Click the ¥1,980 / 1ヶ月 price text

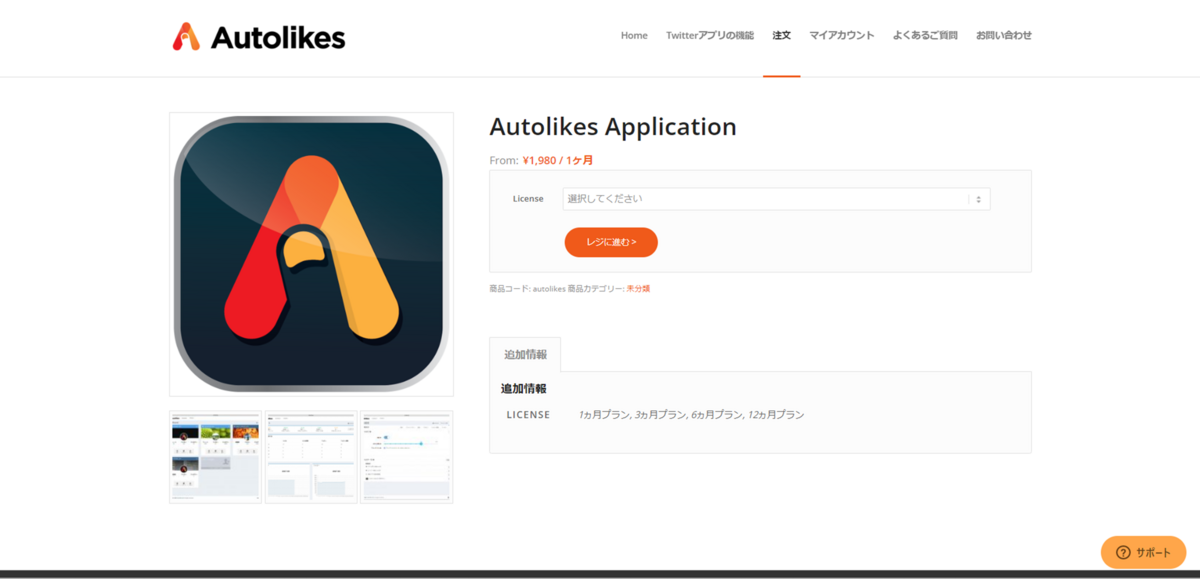point(557,160)
